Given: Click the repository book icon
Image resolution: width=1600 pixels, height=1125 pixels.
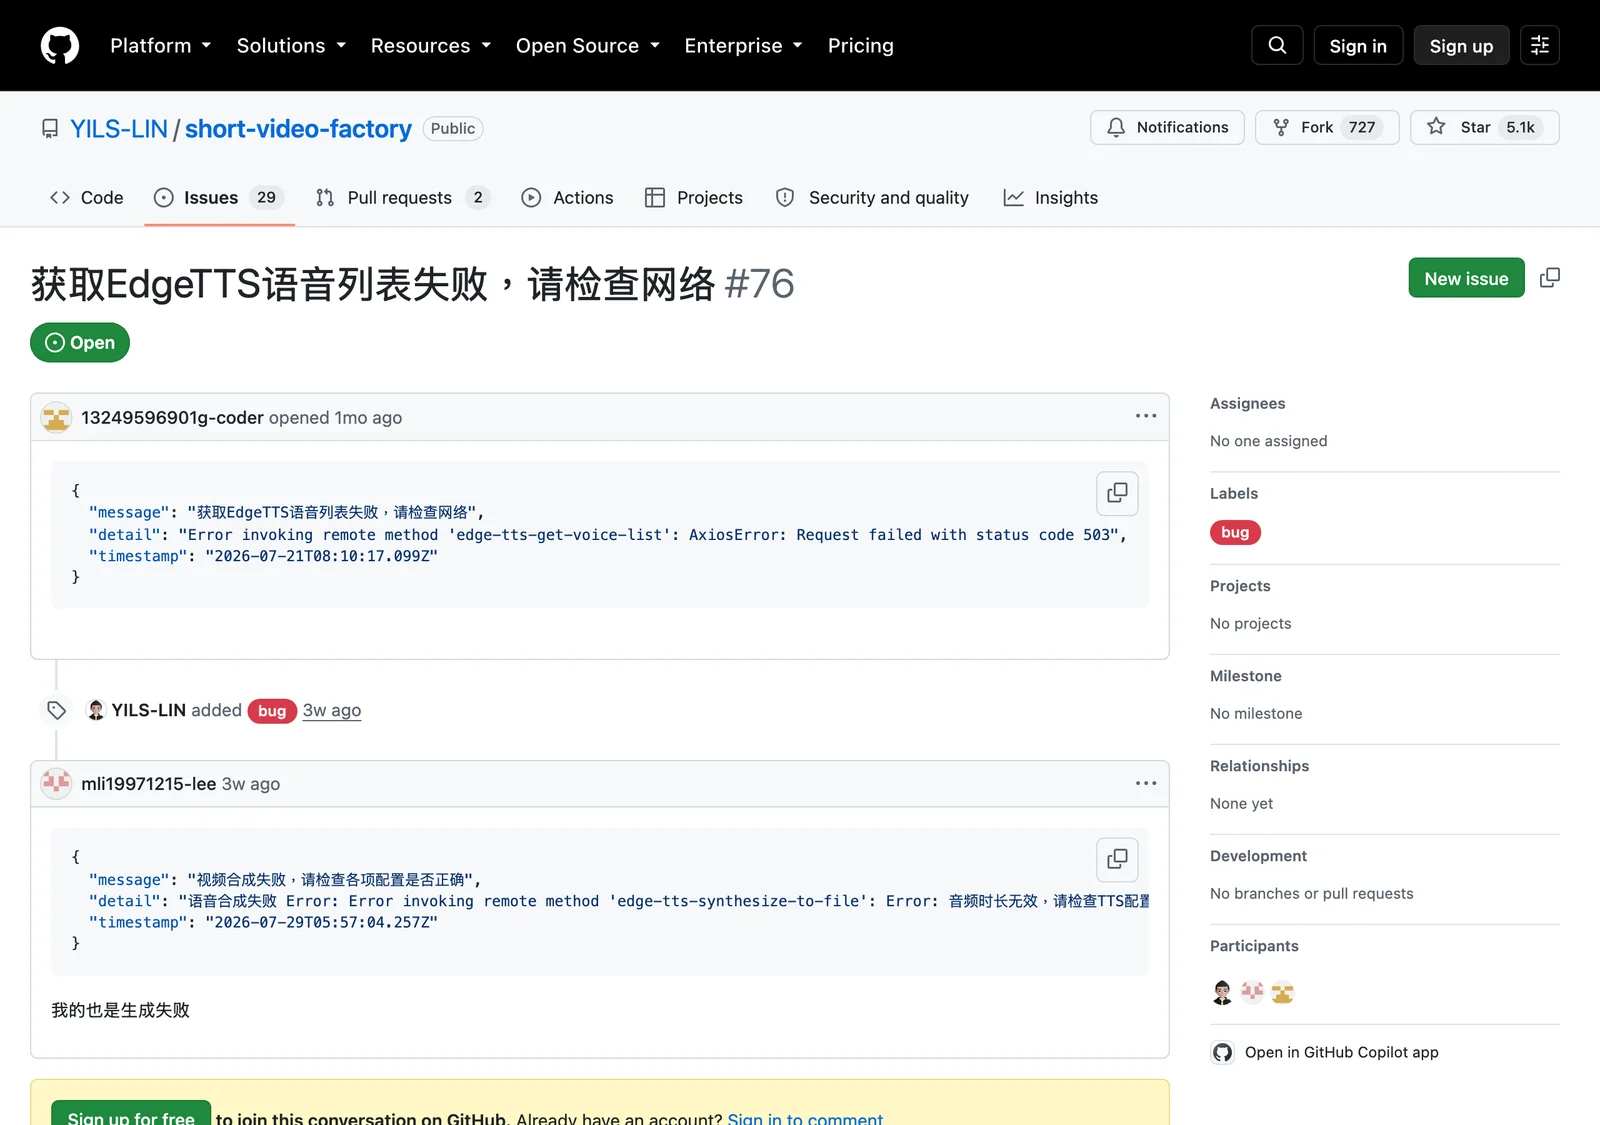Looking at the screenshot, I should click(50, 129).
